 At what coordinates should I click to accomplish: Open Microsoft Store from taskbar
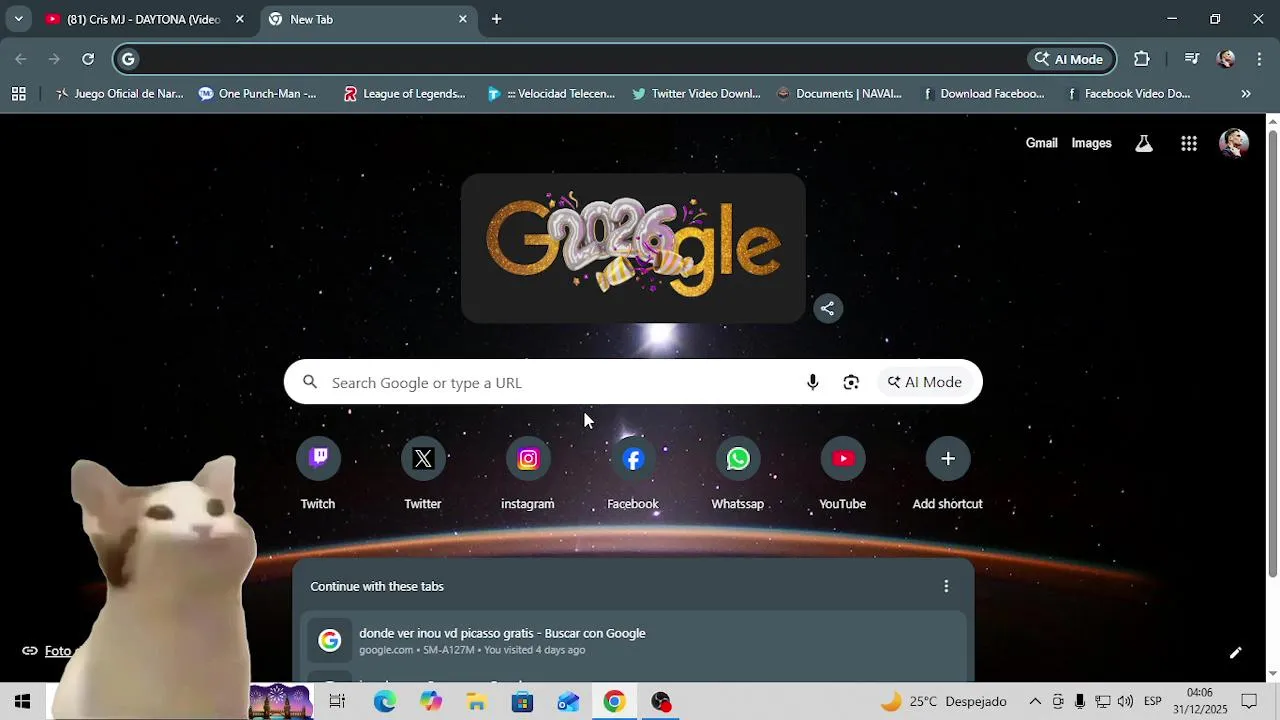(522, 701)
